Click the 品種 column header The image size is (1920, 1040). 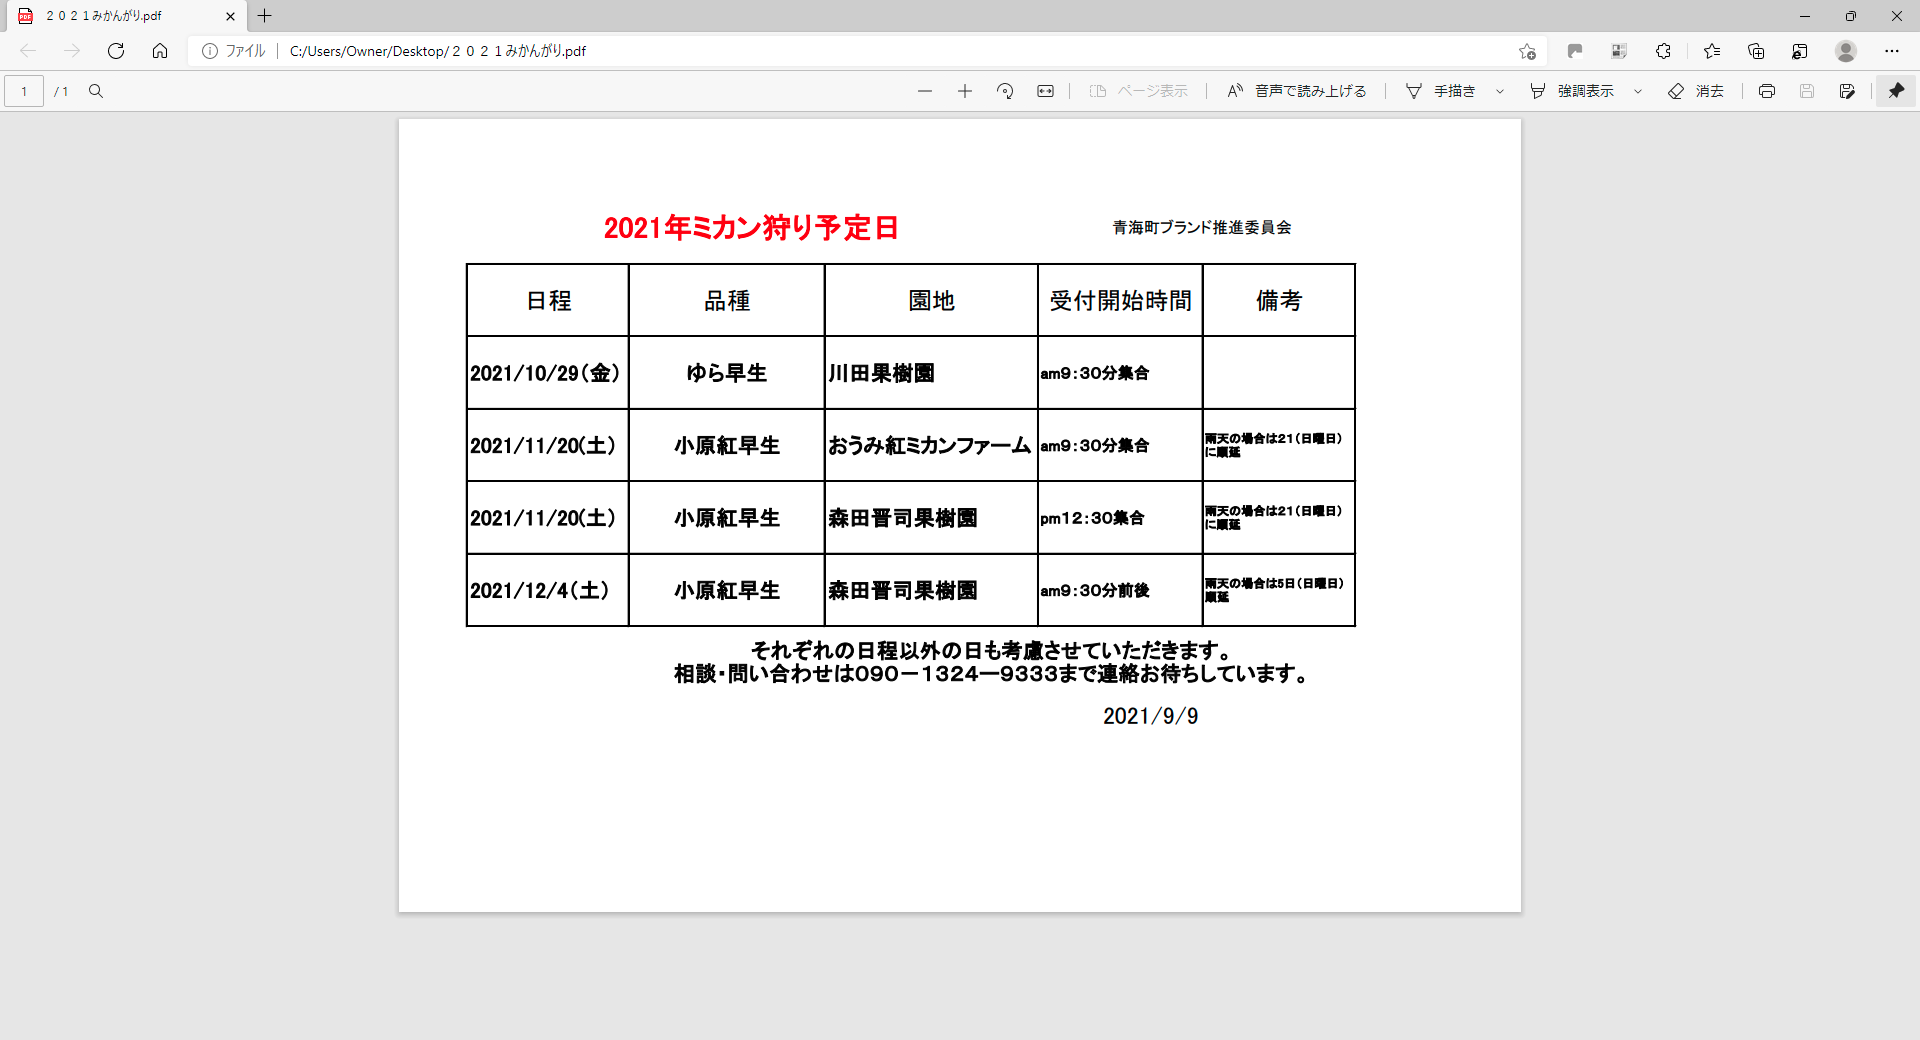(727, 301)
